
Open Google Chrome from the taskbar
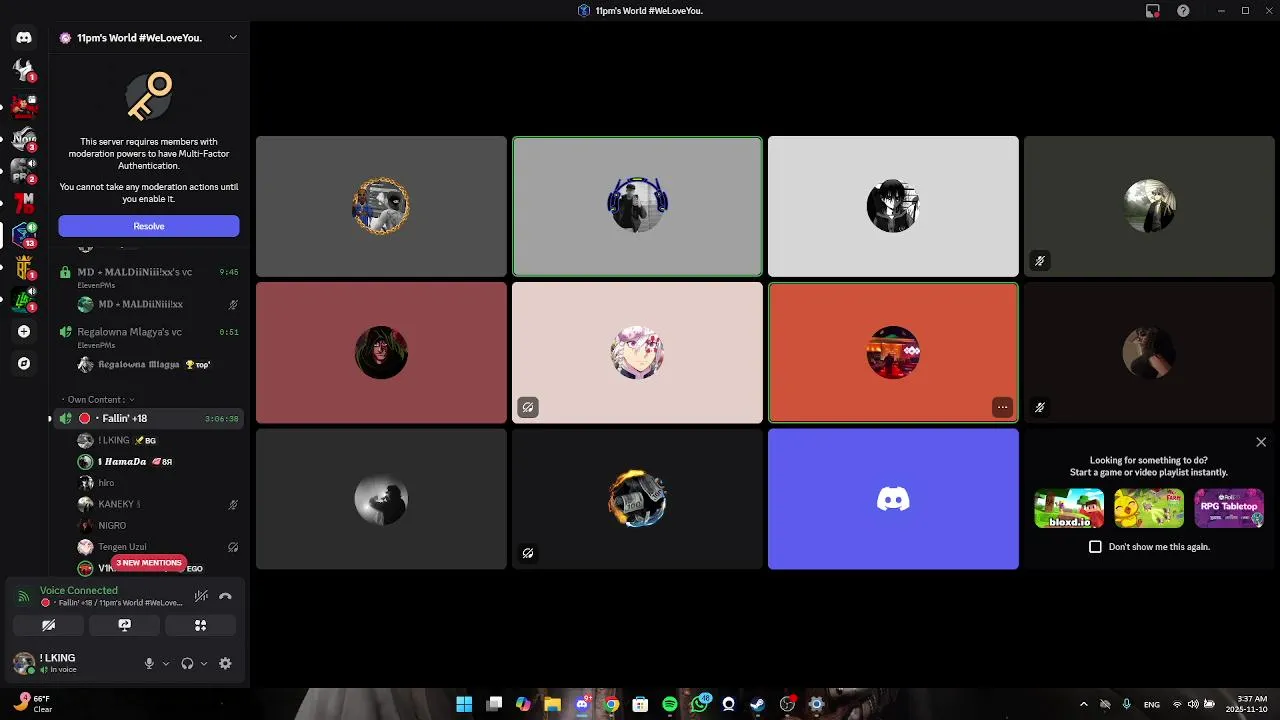click(611, 704)
